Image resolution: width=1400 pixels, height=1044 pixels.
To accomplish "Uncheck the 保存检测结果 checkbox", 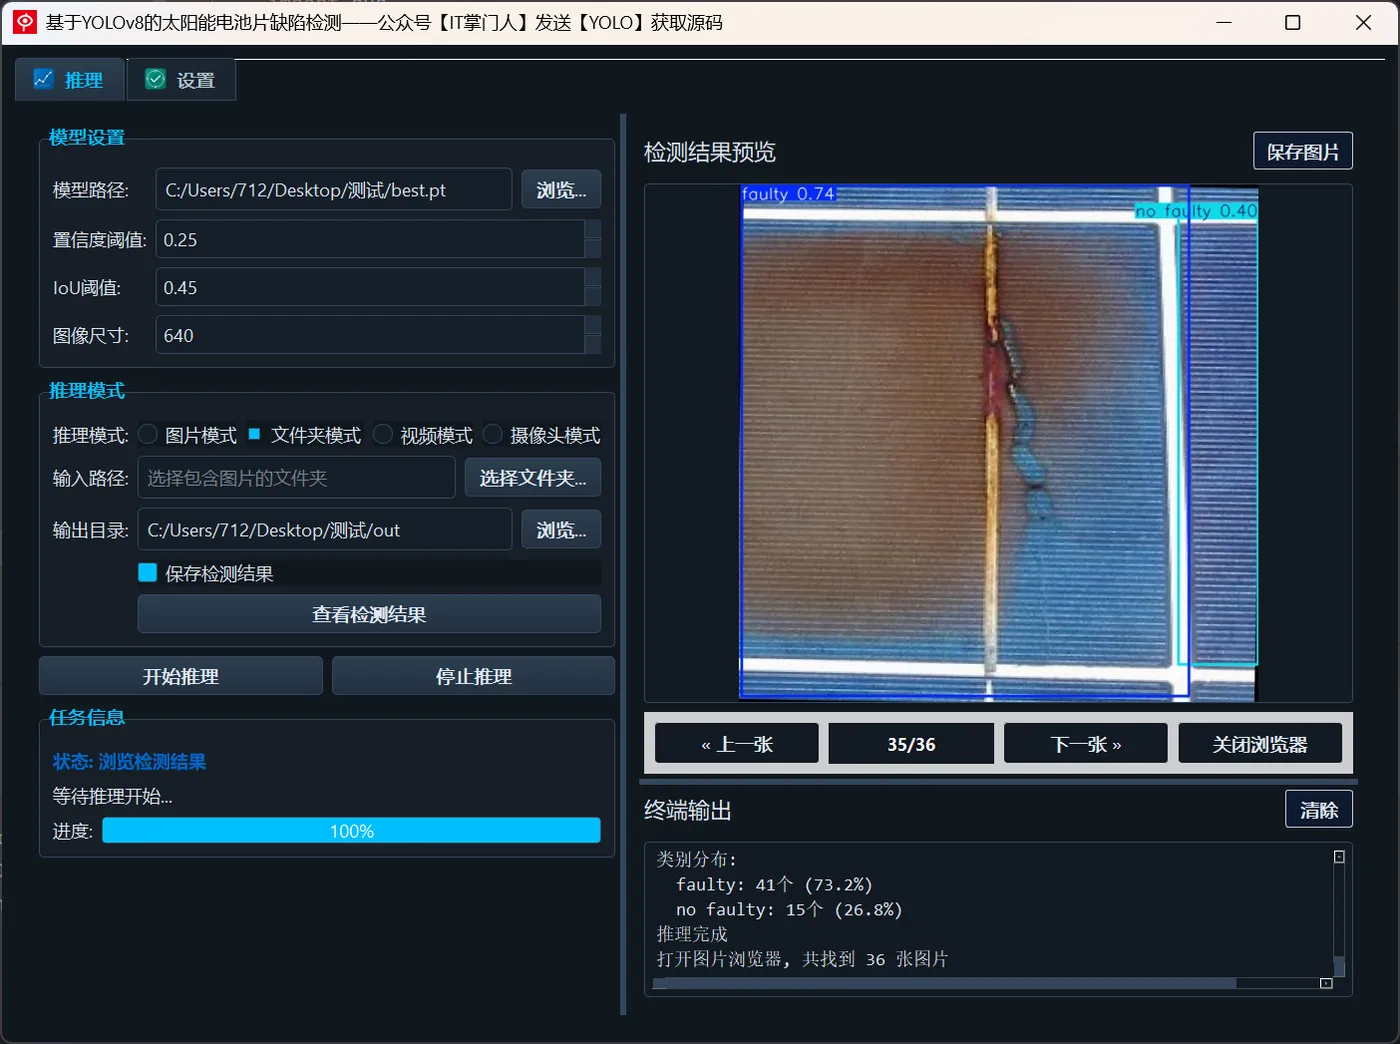I will pyautogui.click(x=147, y=572).
